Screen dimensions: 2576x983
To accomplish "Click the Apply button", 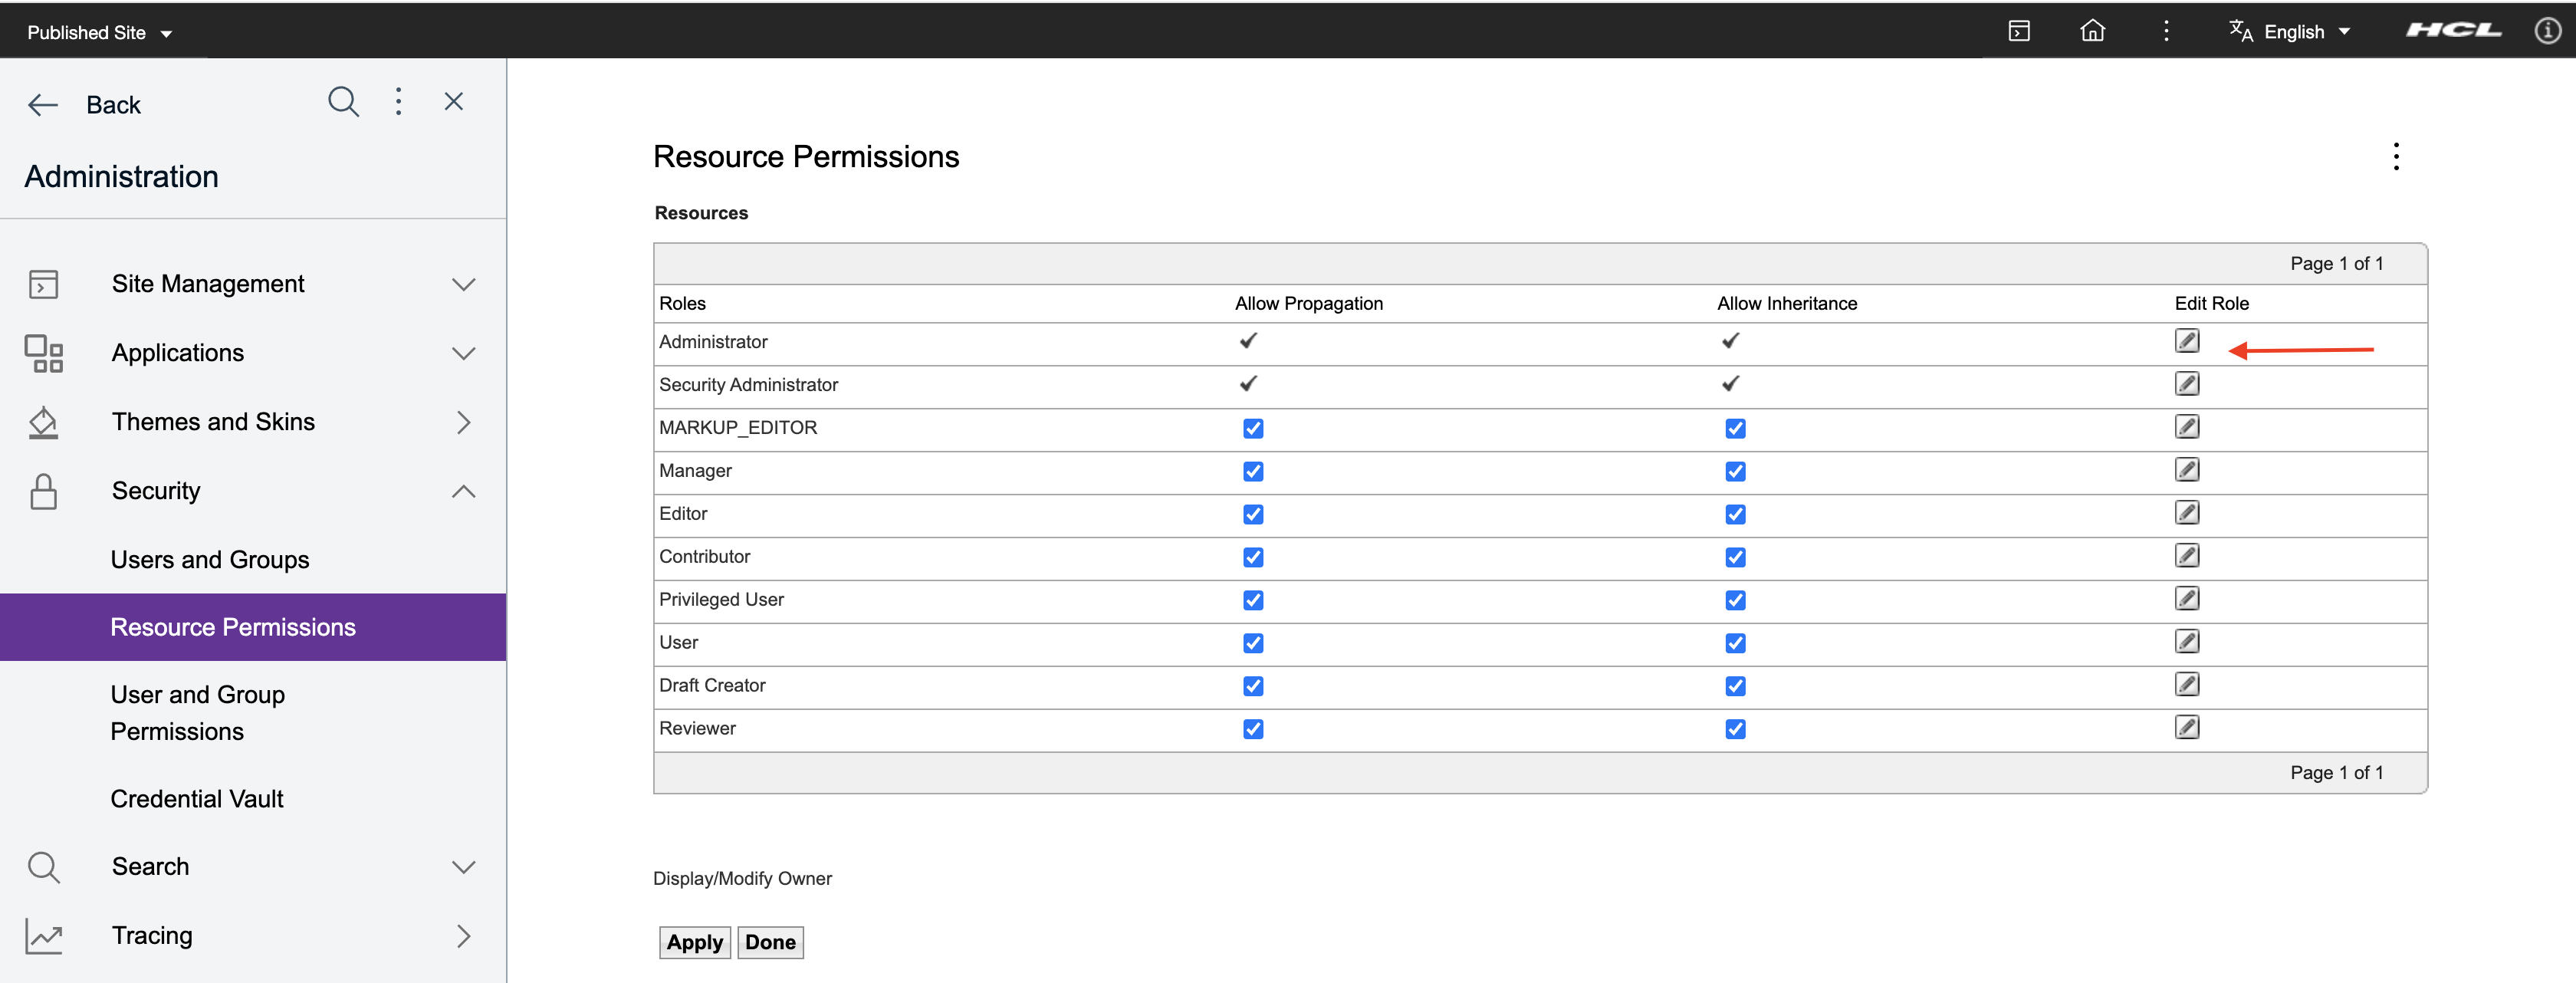I will click(x=694, y=942).
